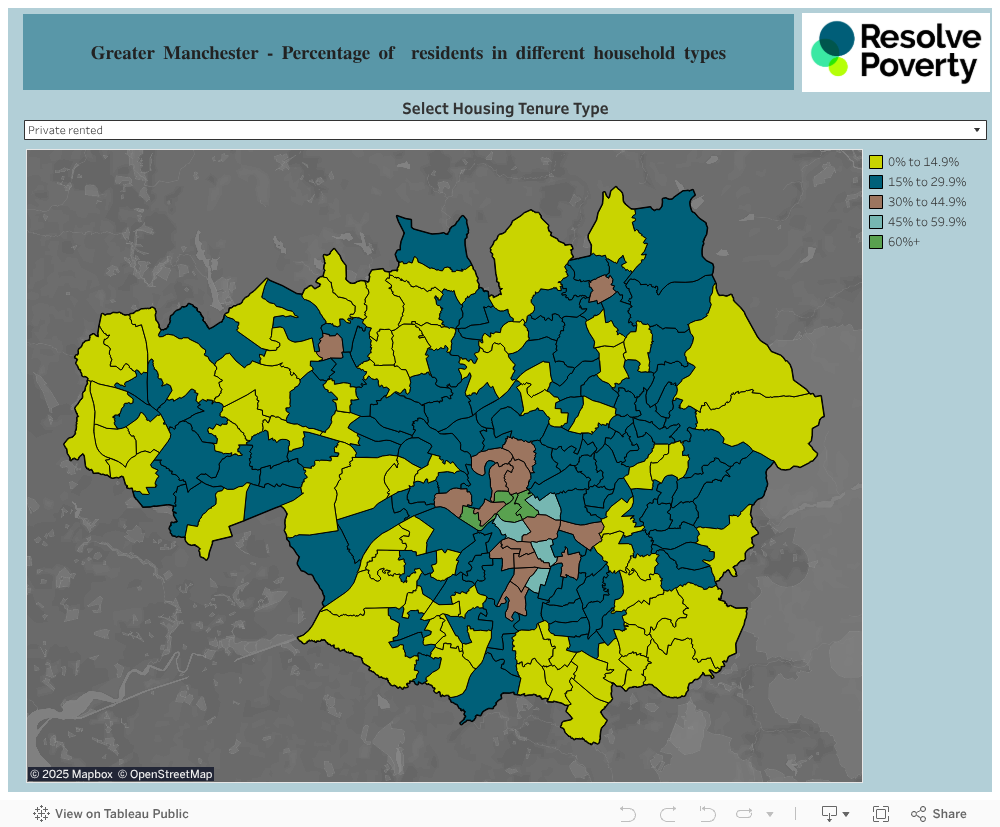The image size is (1000, 827).
Task: Click the Redo arrow icon
Action: tap(668, 814)
